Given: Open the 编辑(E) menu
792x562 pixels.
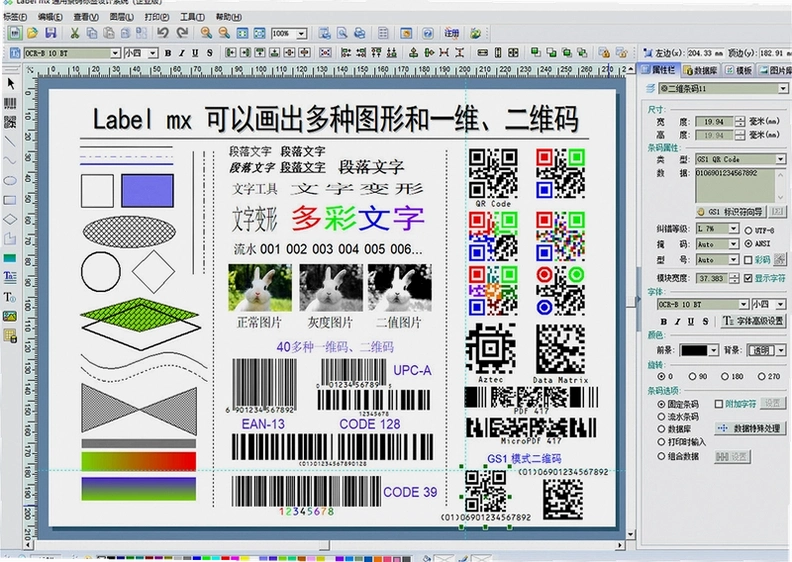Looking at the screenshot, I should point(50,17).
